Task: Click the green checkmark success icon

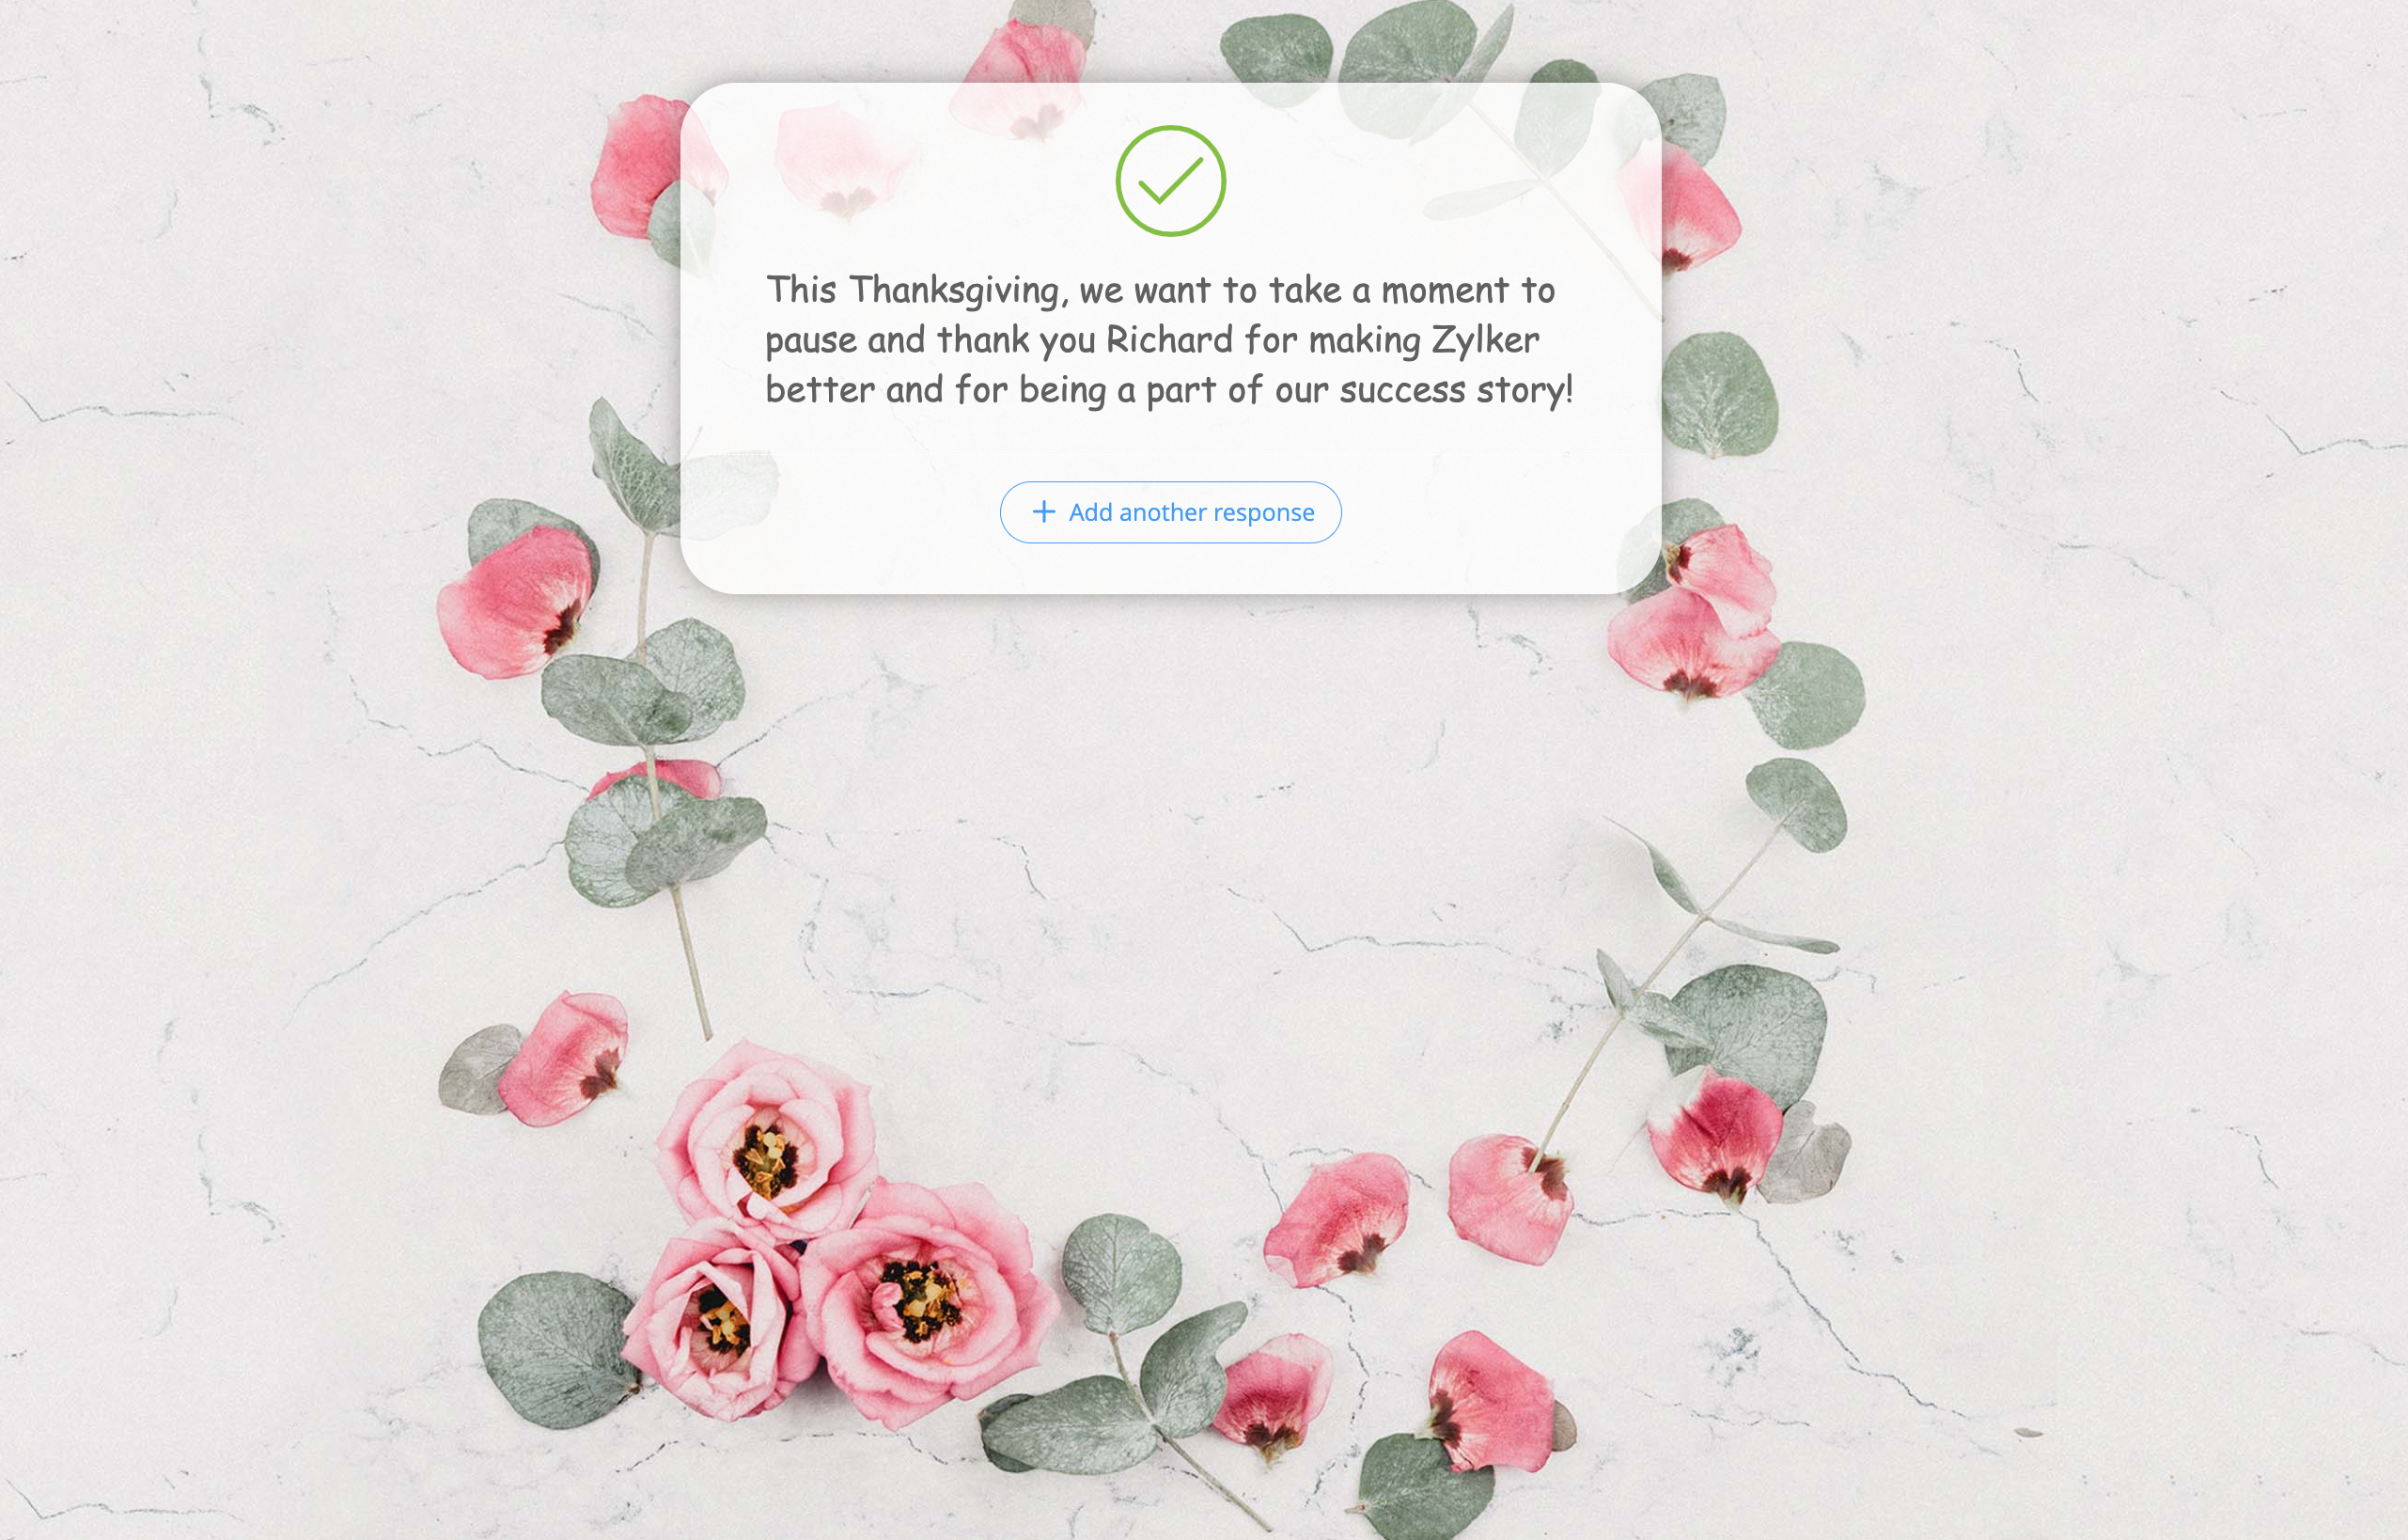Action: pyautogui.click(x=1170, y=181)
